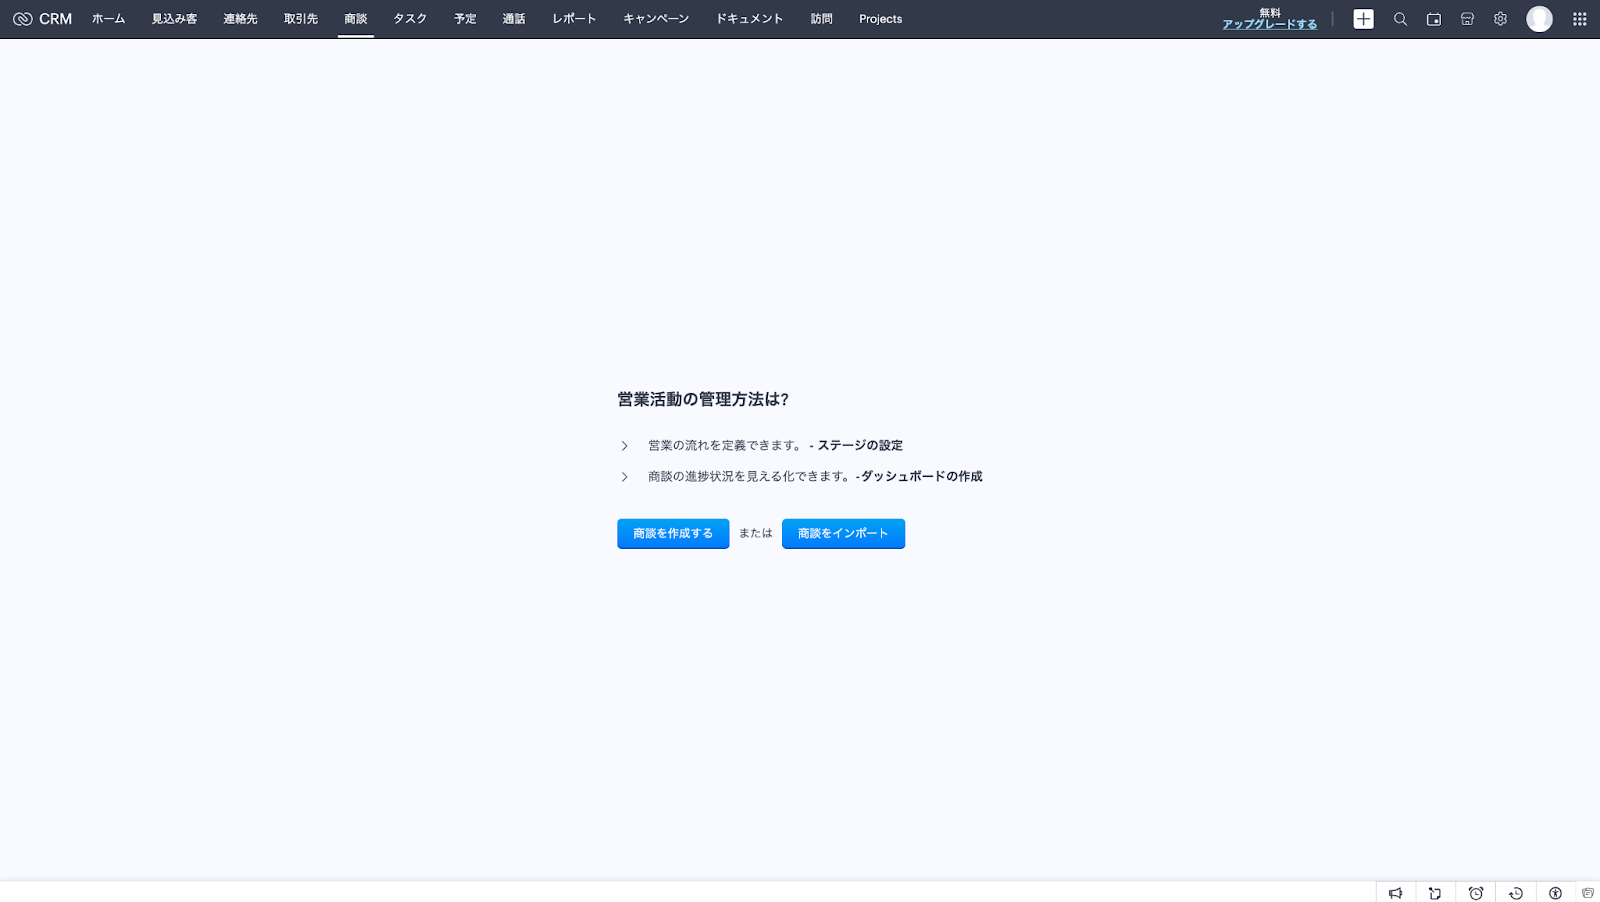Click the CRM logo icon
Screen dimensions: 1600x902
click(22, 19)
